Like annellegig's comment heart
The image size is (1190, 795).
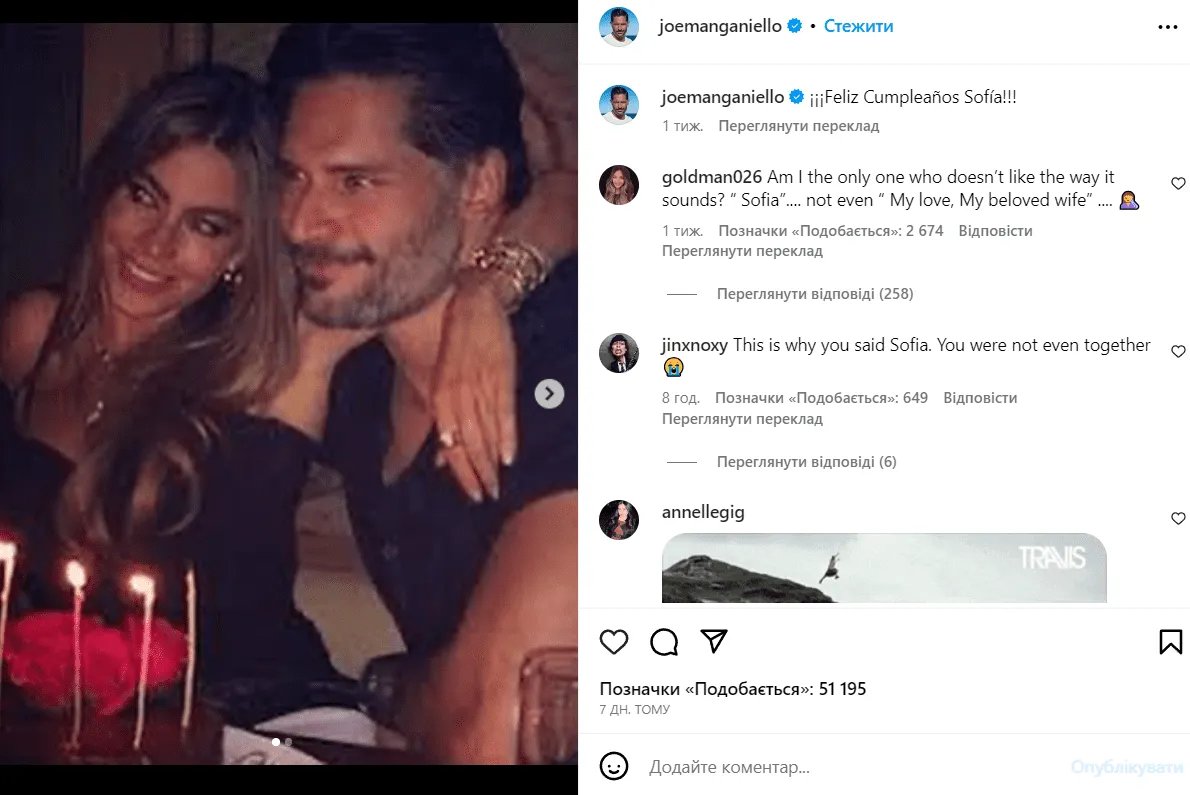click(x=1178, y=519)
